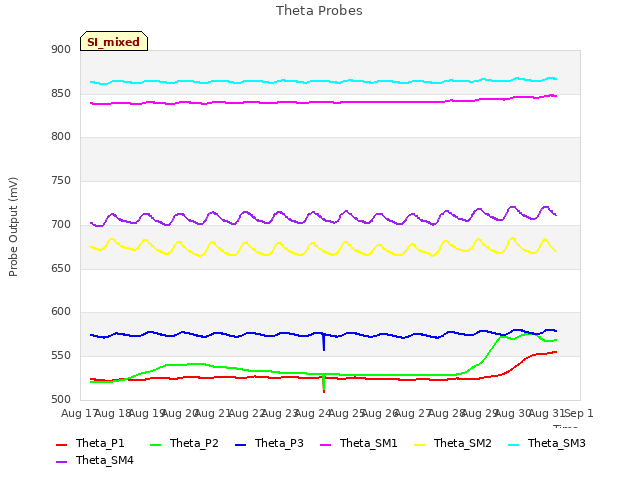Click the 550 y-axis tick label
The height and width of the screenshot is (480, 640).
coord(61,356)
